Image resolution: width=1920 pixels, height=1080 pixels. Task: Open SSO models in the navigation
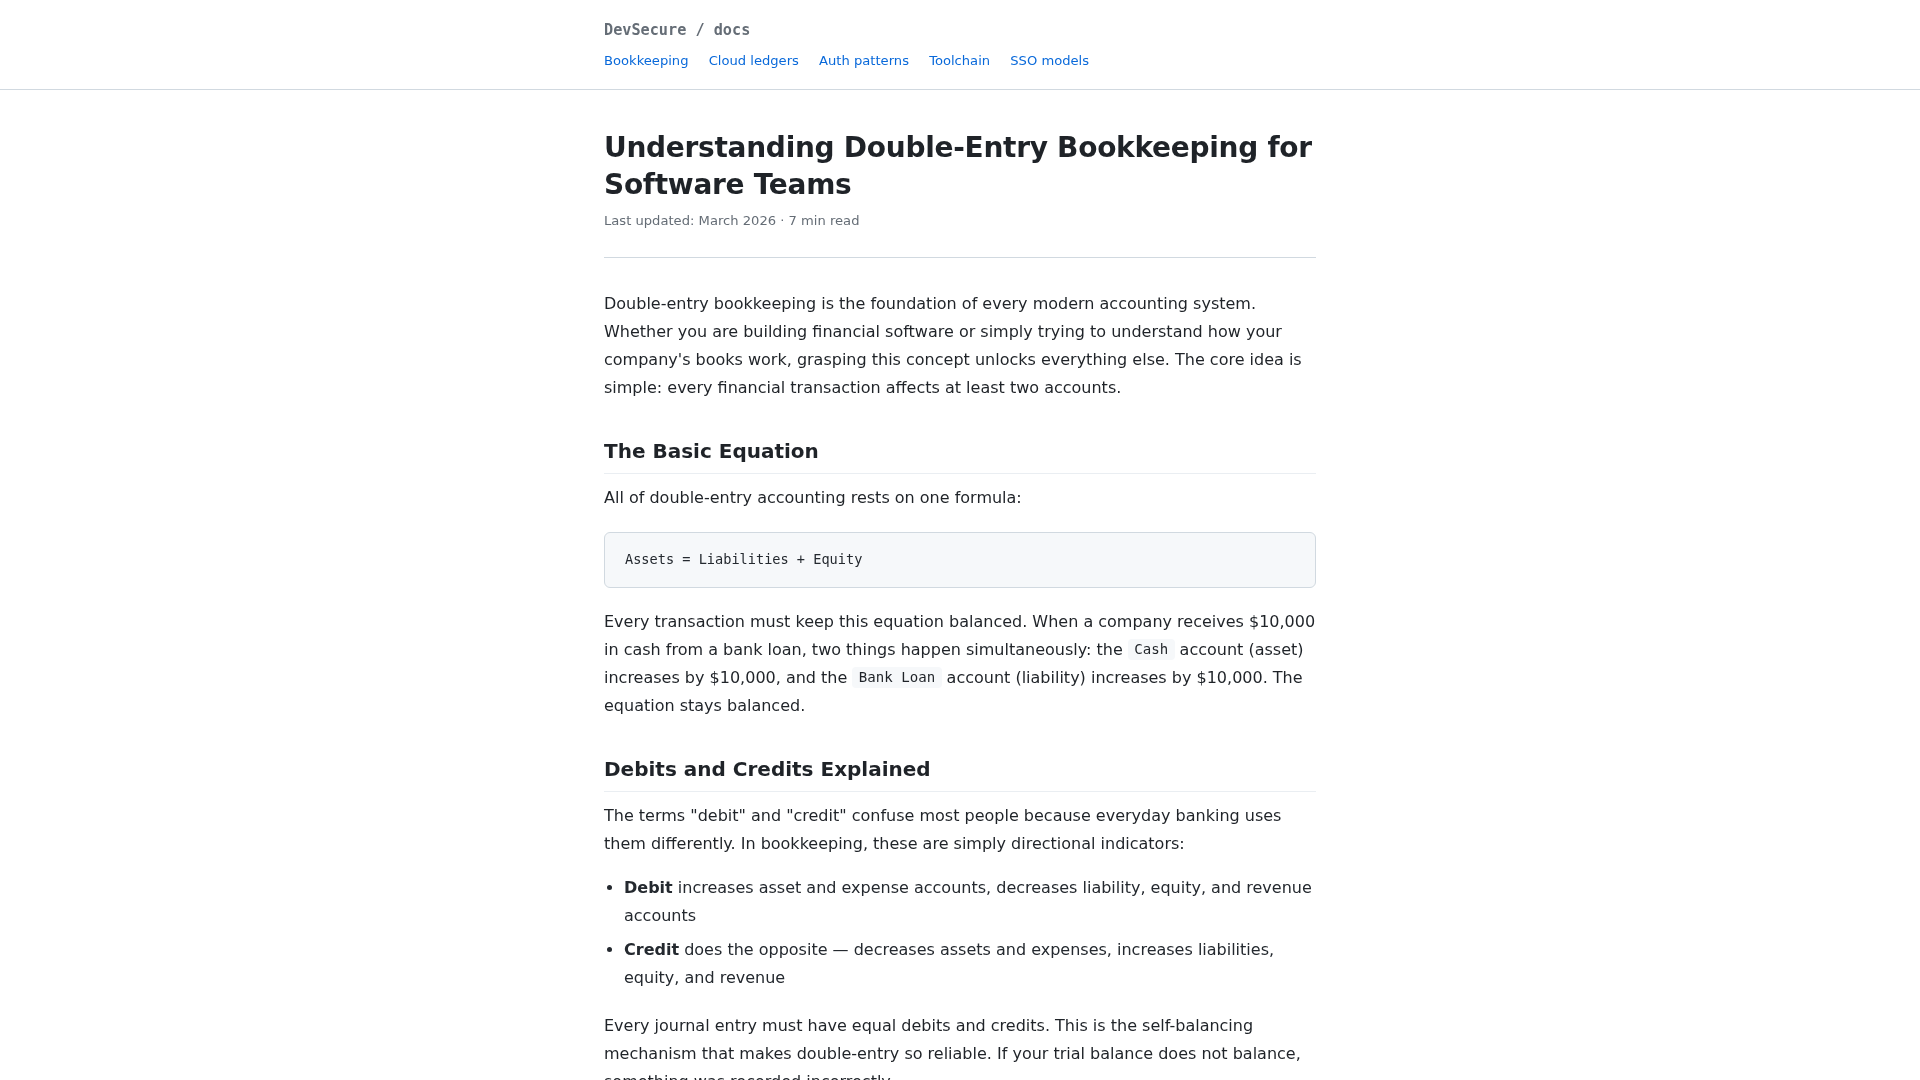point(1049,61)
